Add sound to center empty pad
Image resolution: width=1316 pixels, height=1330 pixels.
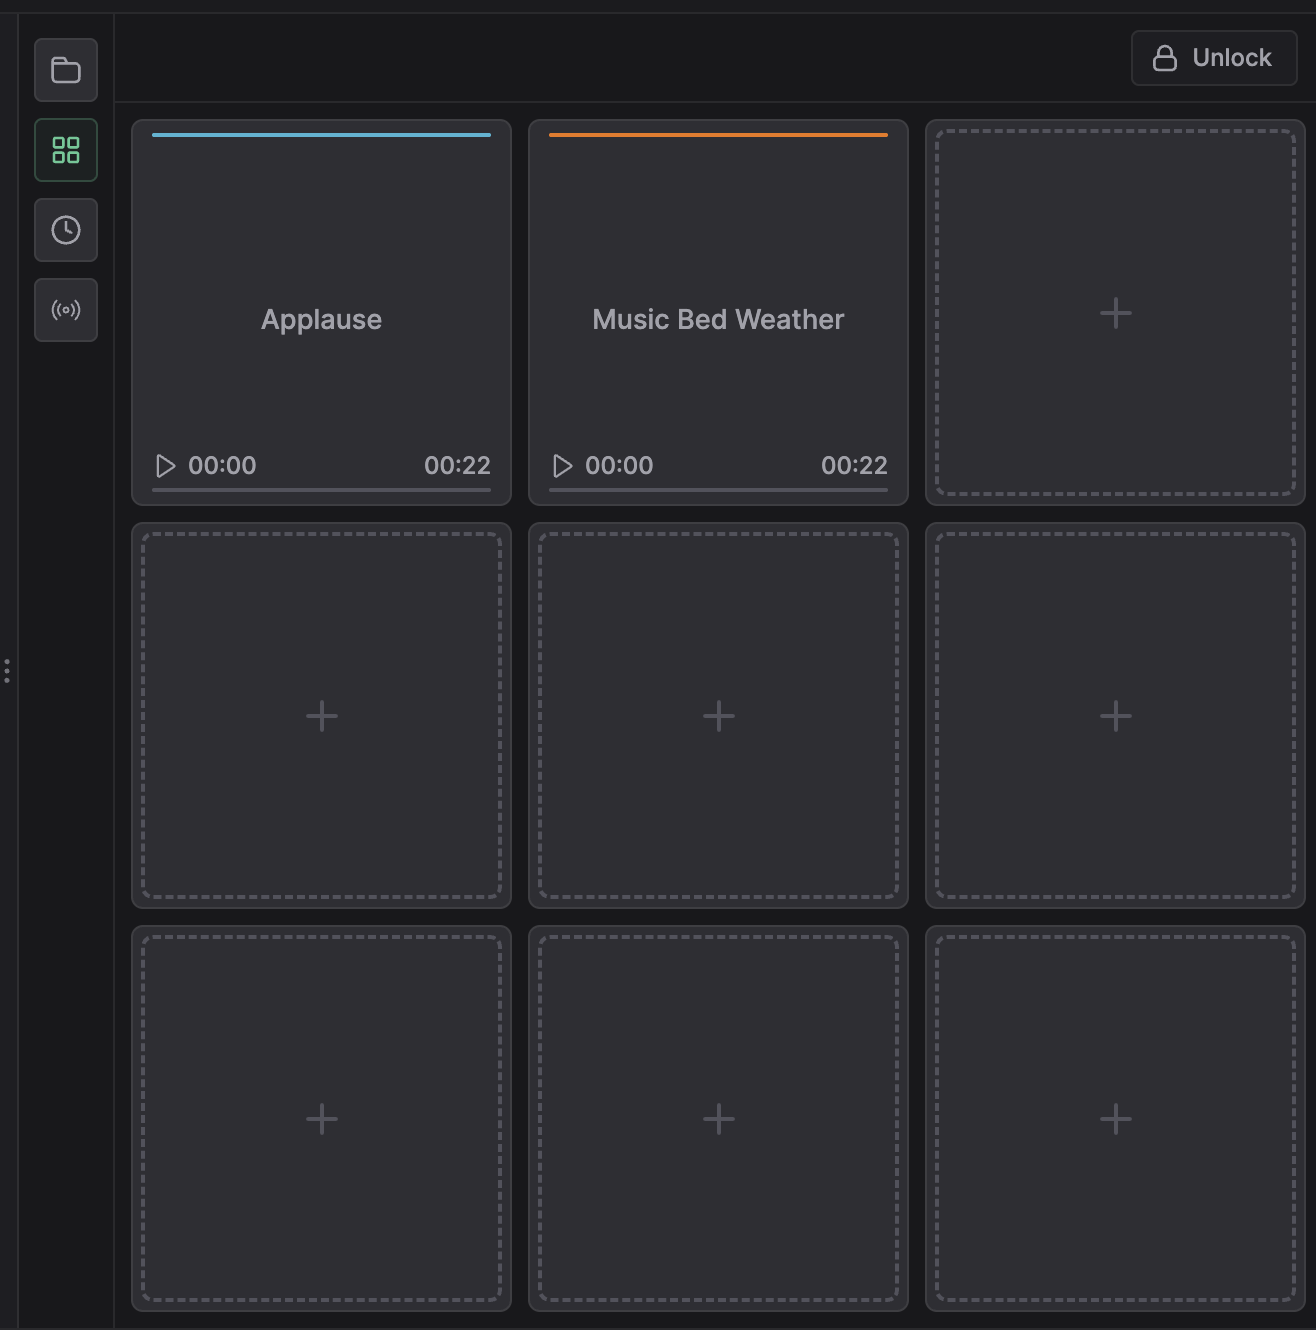[718, 716]
